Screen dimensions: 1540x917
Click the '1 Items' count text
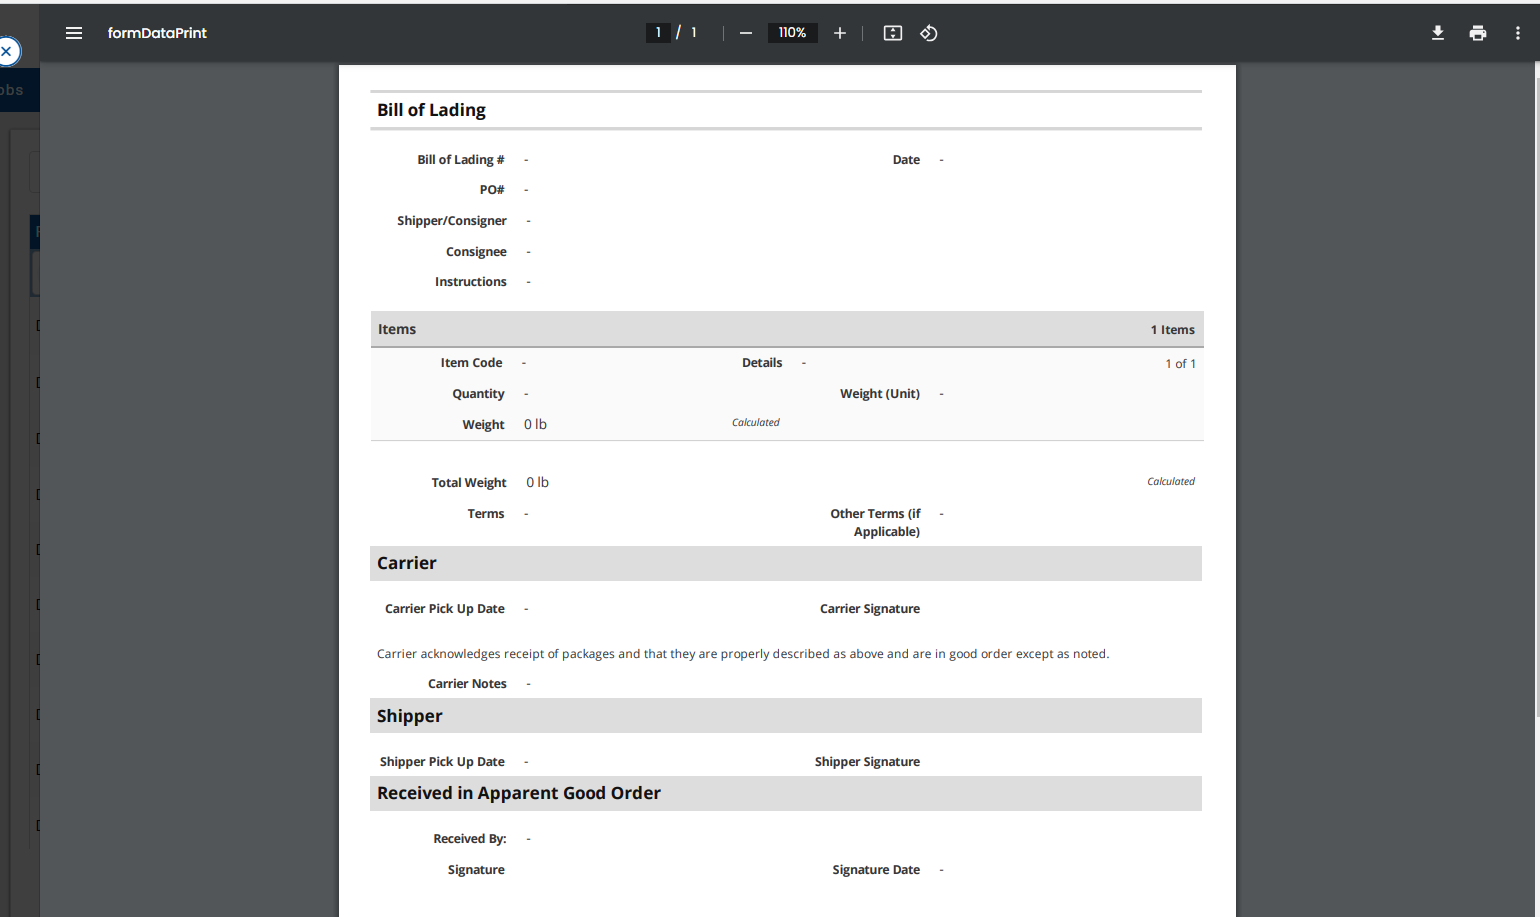tap(1172, 330)
